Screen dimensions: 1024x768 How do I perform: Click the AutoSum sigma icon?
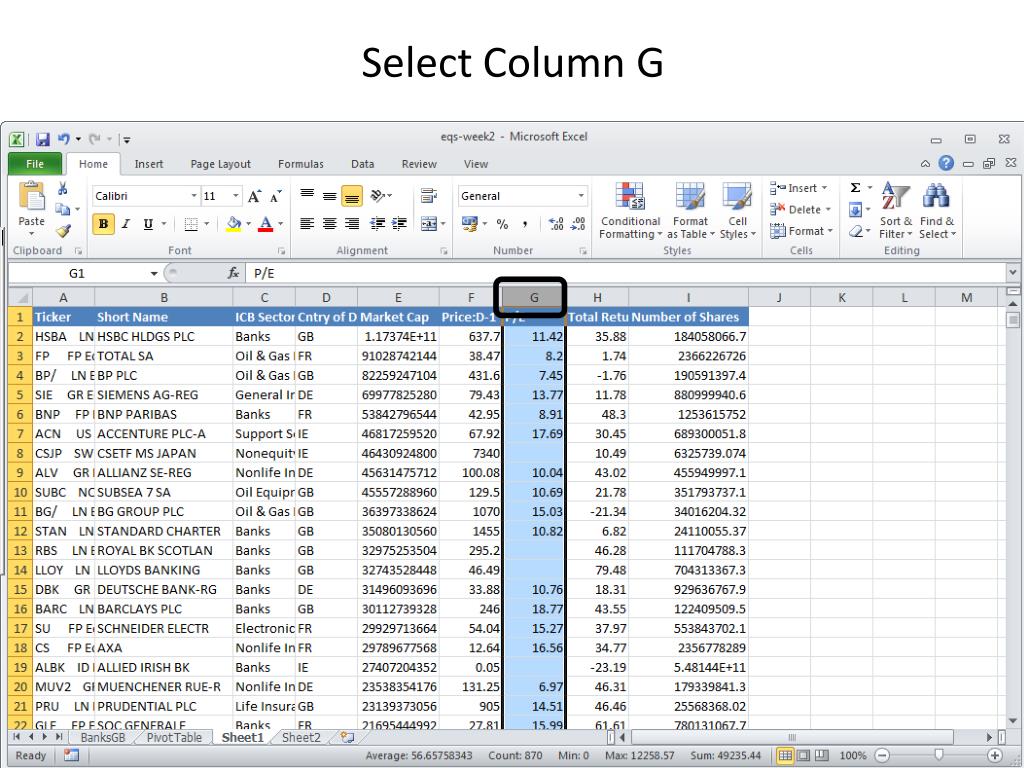pyautogui.click(x=856, y=188)
